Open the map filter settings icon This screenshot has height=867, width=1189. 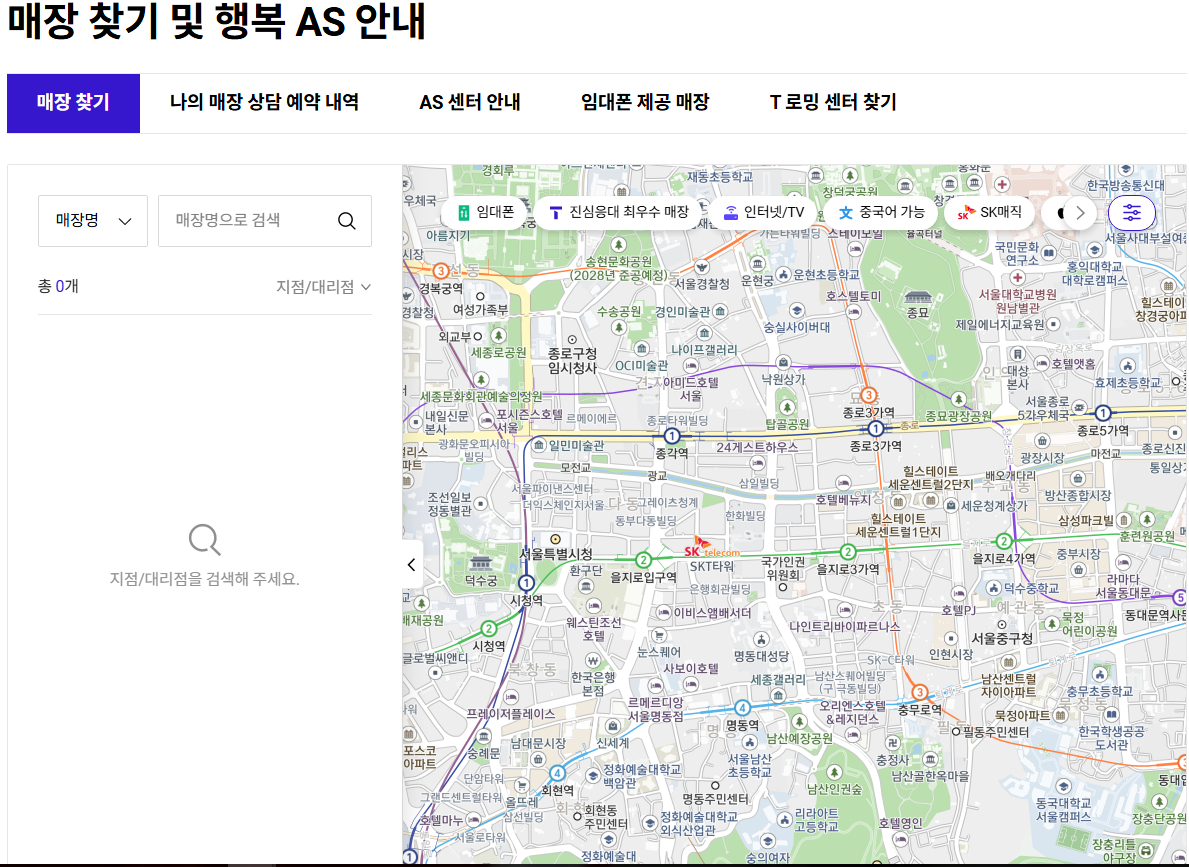[x=1131, y=213]
